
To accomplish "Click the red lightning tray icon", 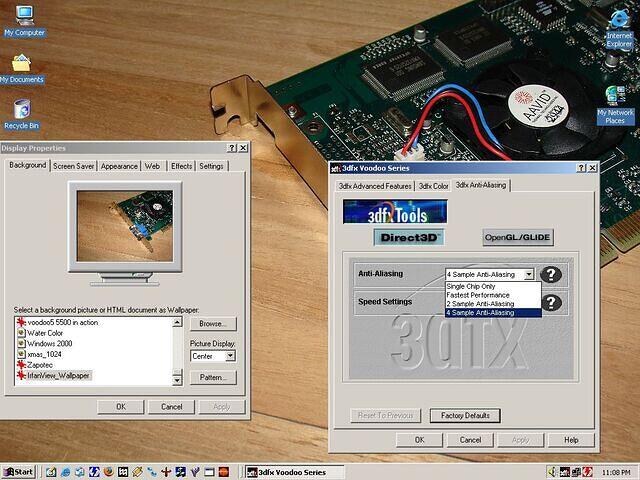I will coord(588,472).
